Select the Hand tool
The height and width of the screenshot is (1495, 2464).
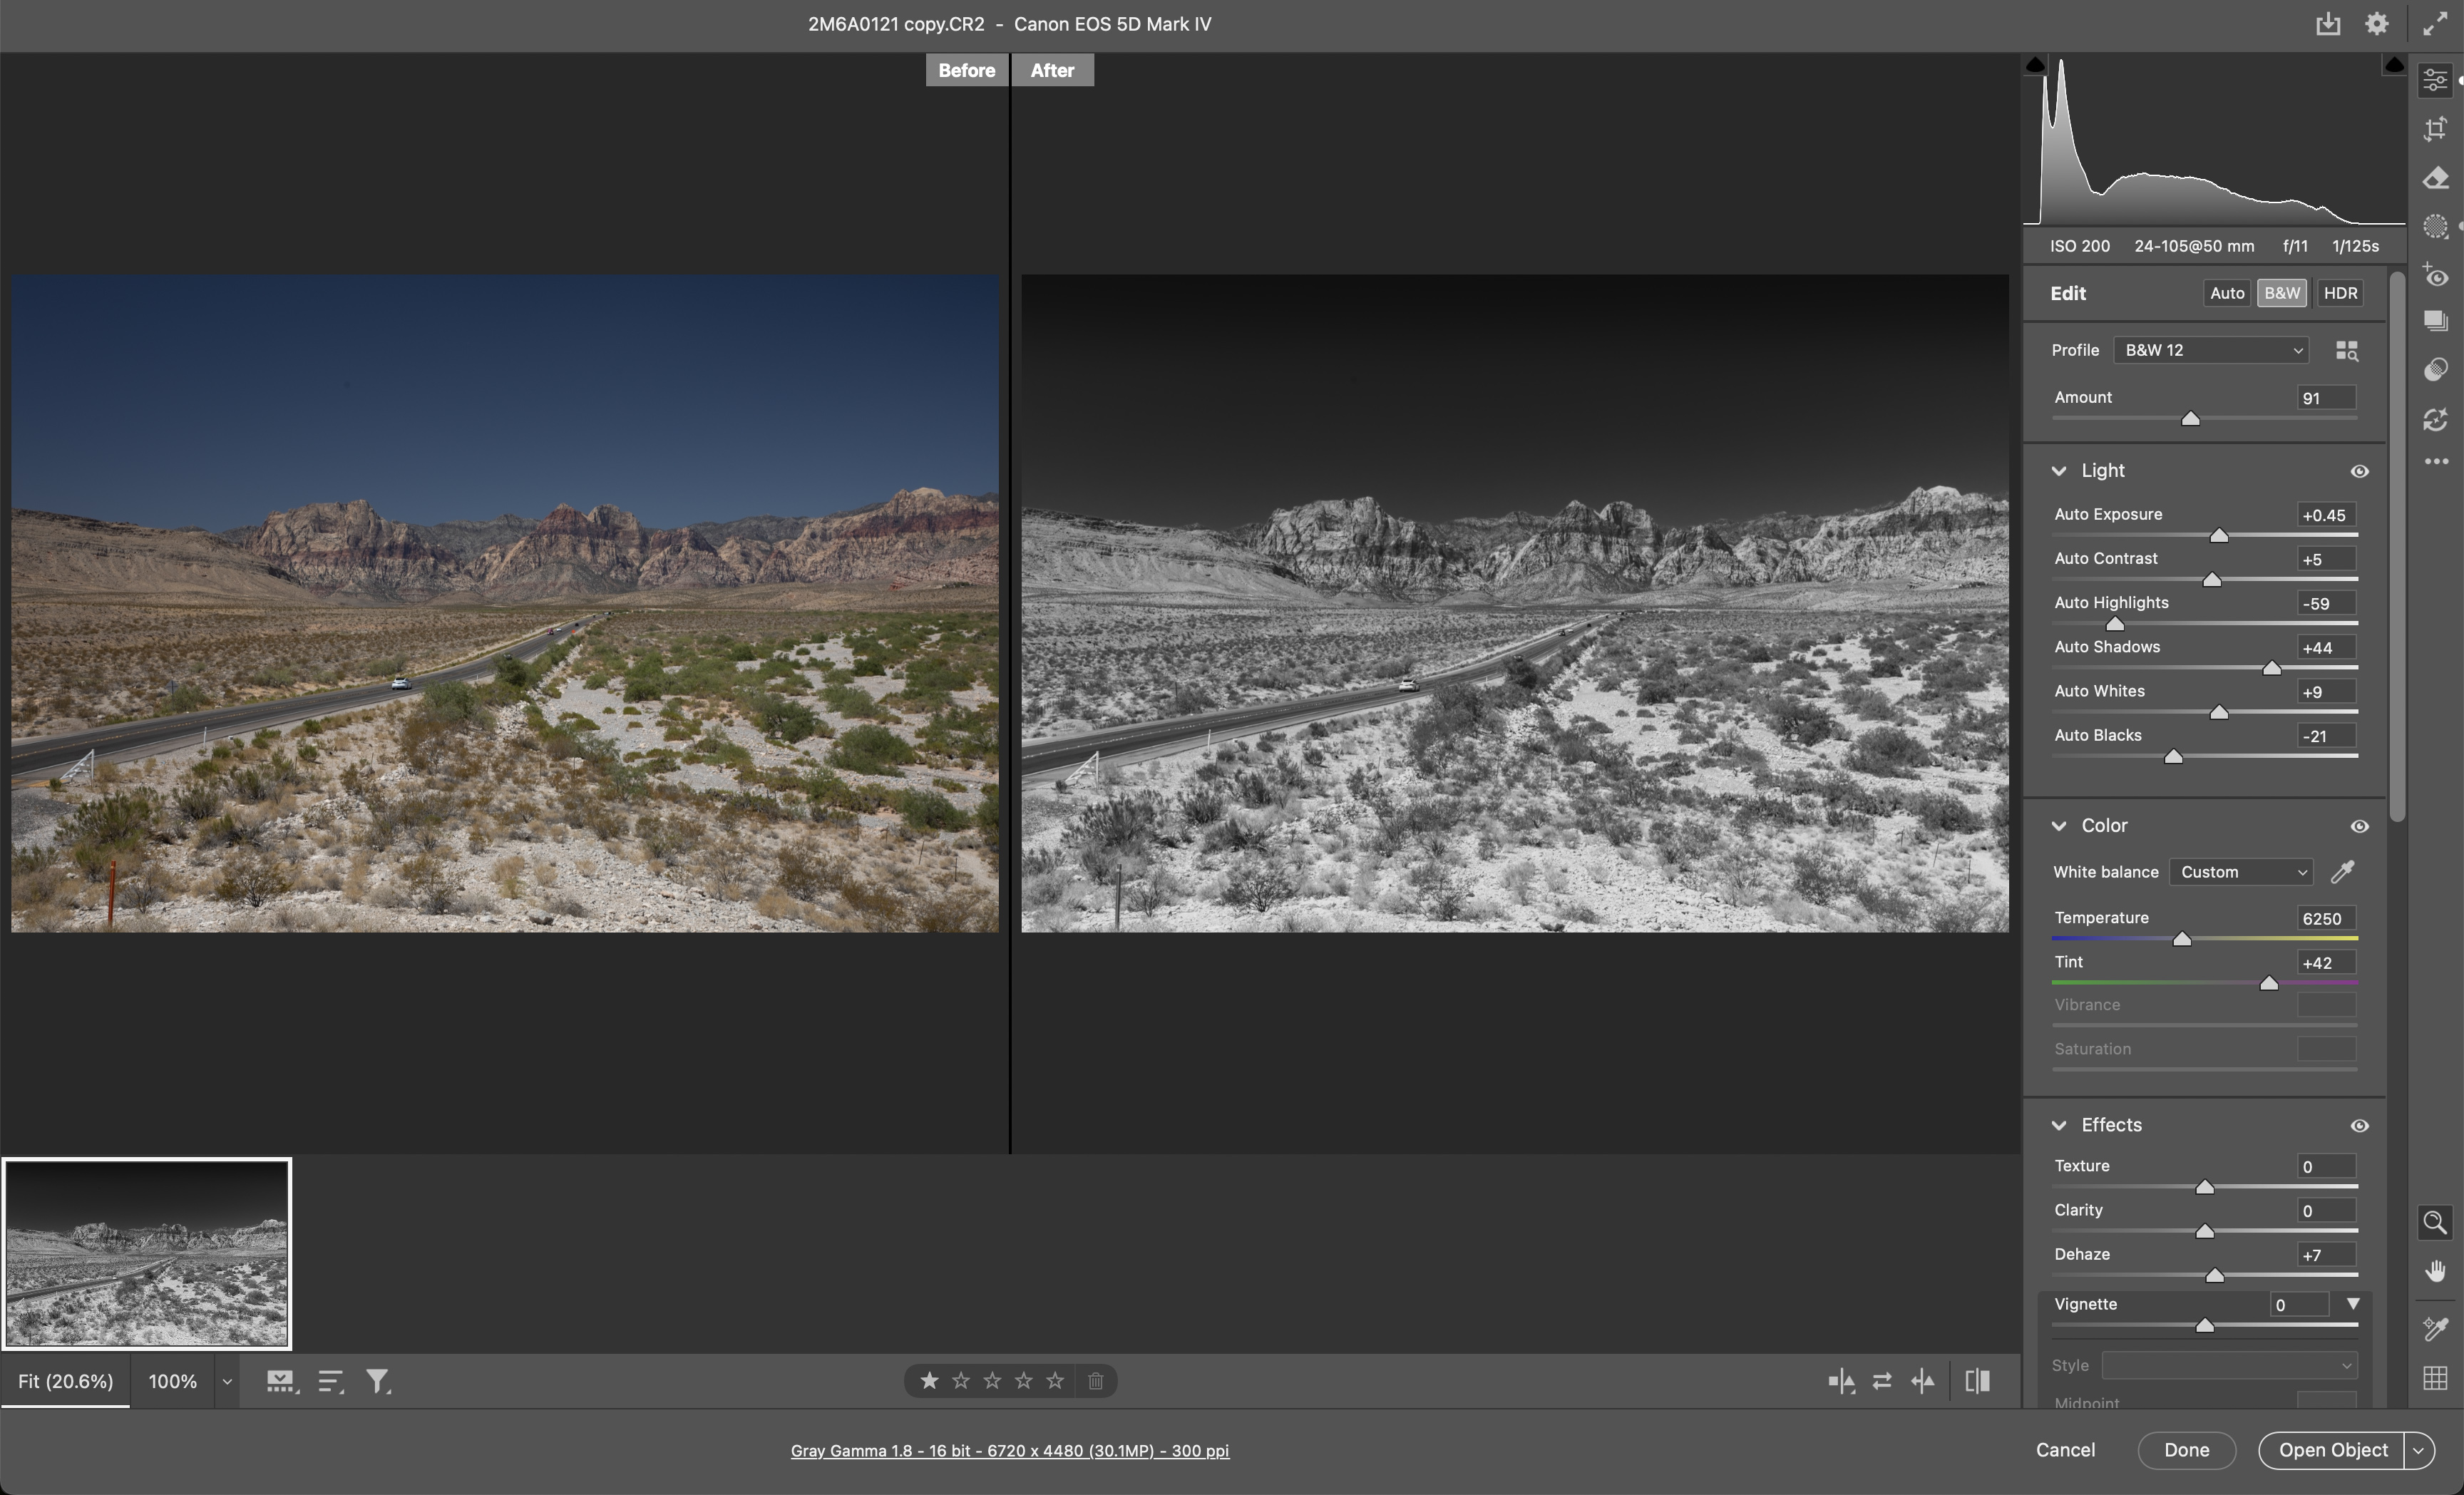point(2435,1271)
